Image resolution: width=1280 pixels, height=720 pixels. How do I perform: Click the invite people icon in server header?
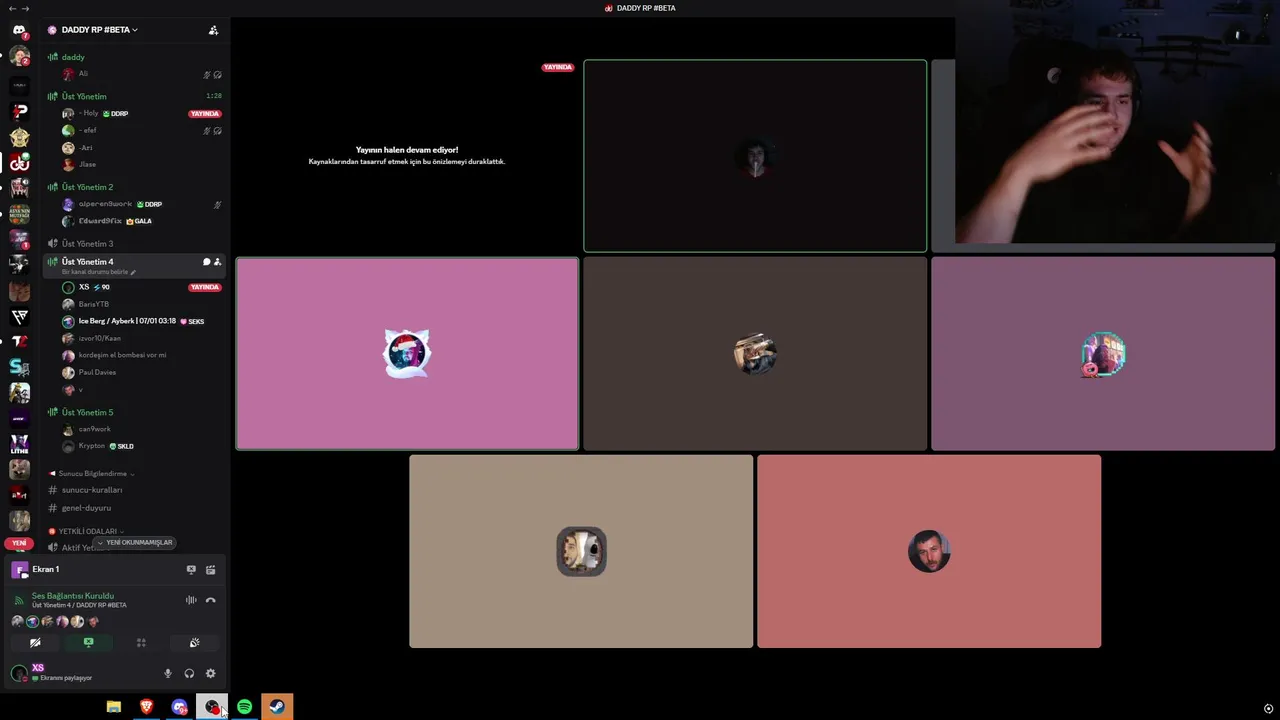213,30
